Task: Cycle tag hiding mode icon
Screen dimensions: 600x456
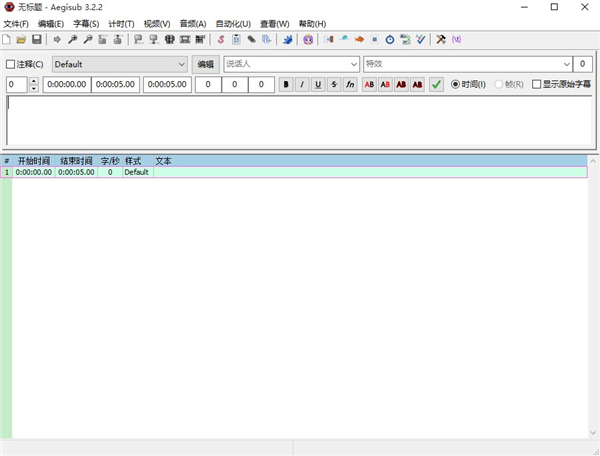Action: click(457, 39)
